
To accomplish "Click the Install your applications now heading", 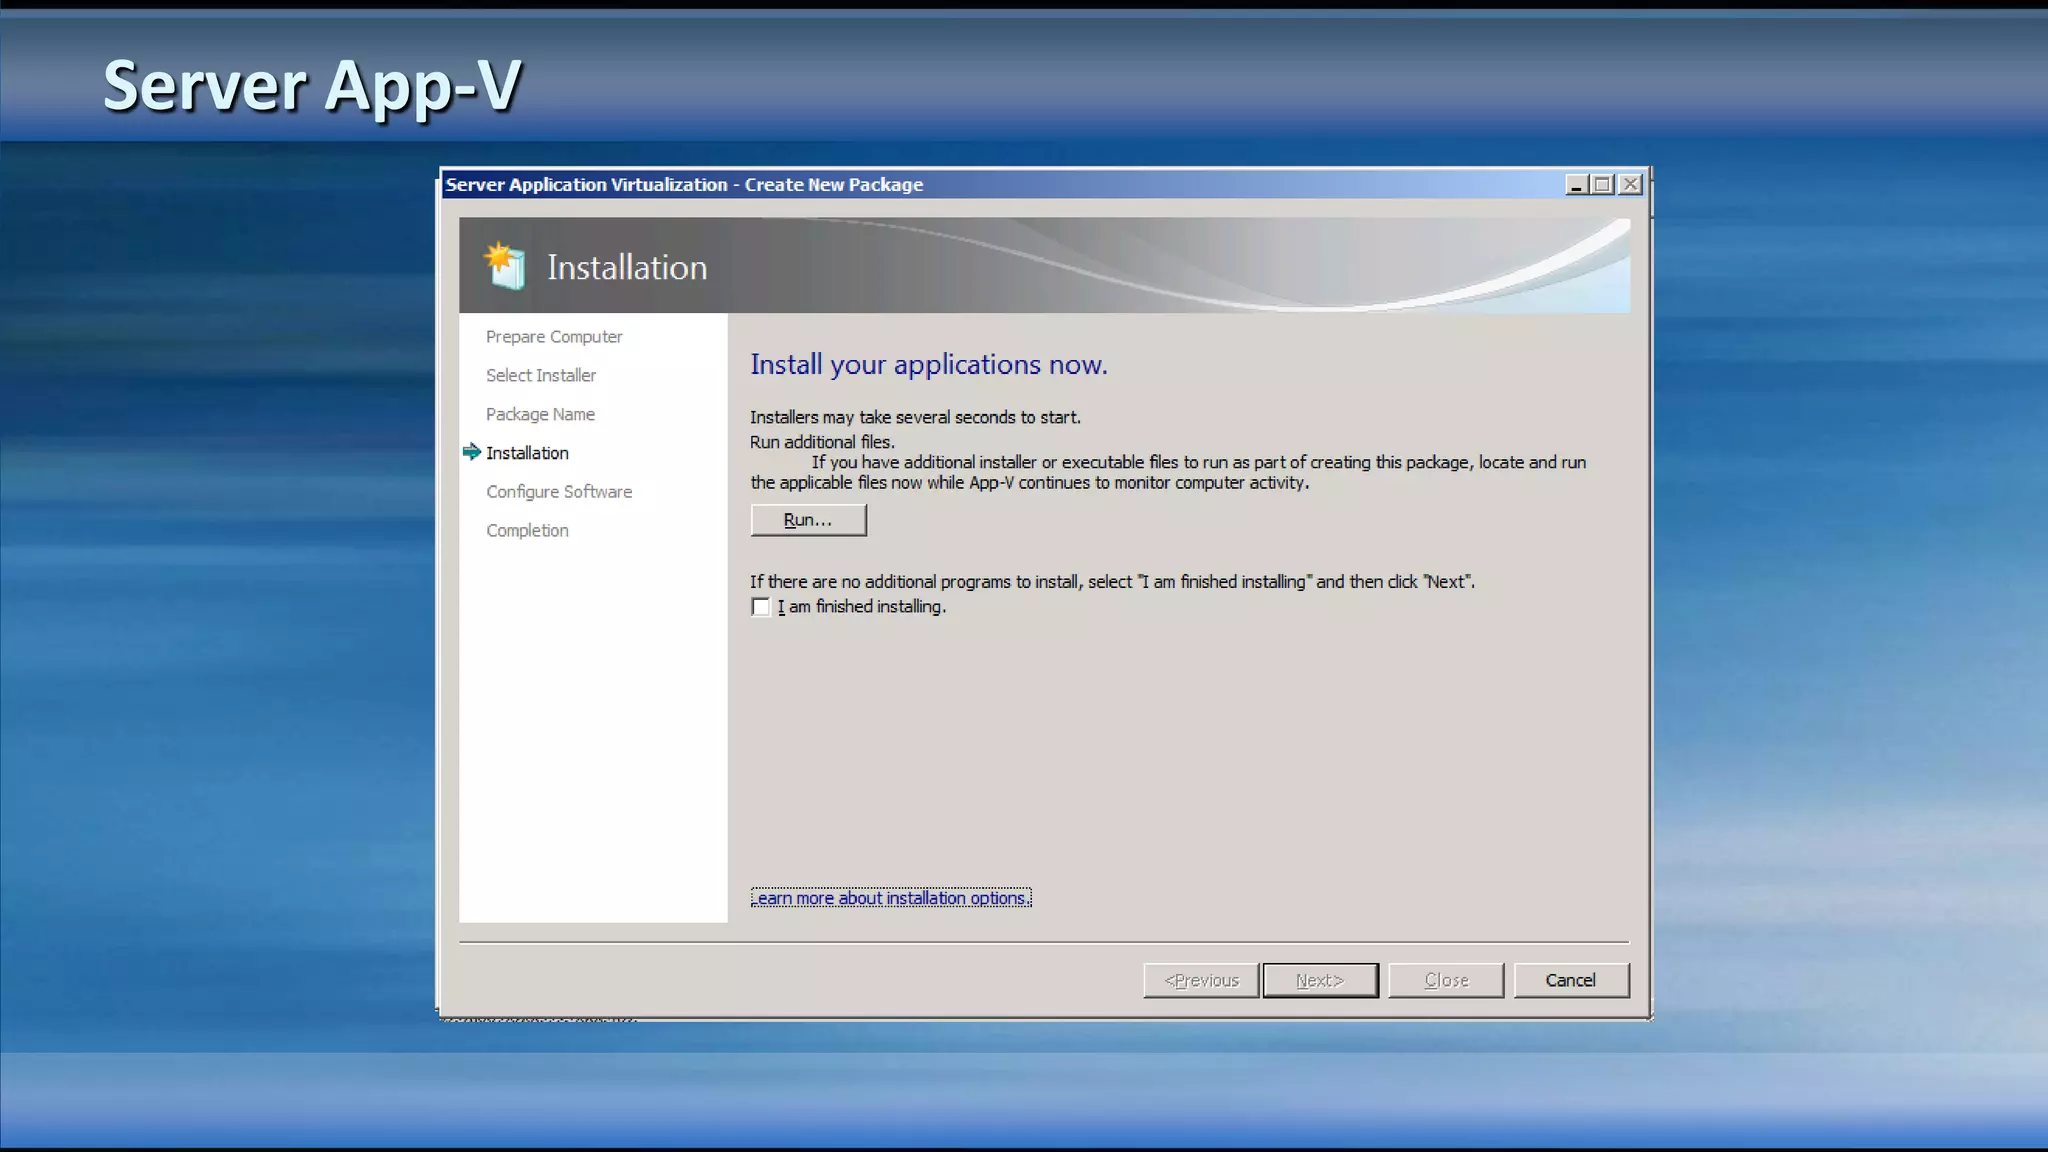I will point(929,365).
